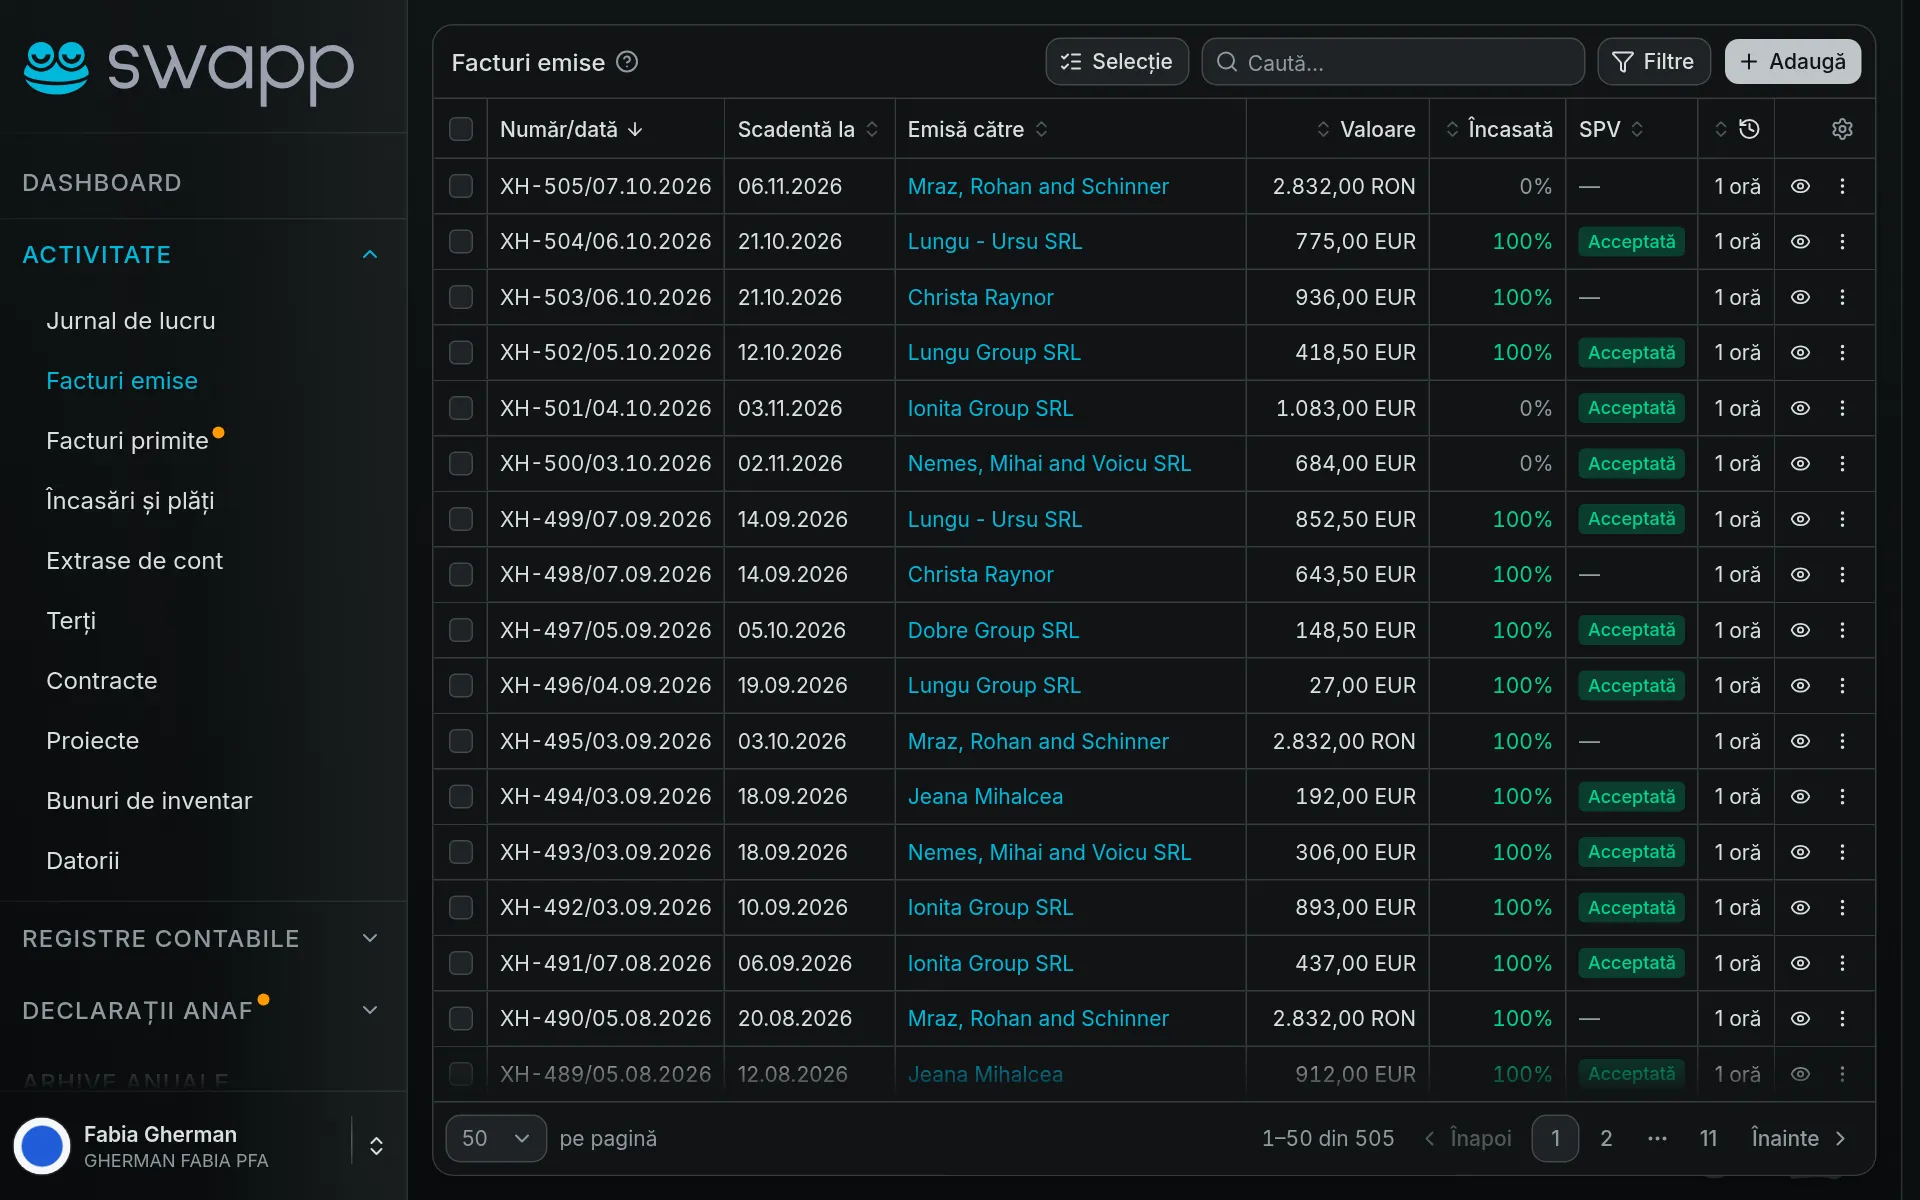The image size is (1920, 1200).
Task: Sort by Scadentă la column
Action: click(808, 129)
